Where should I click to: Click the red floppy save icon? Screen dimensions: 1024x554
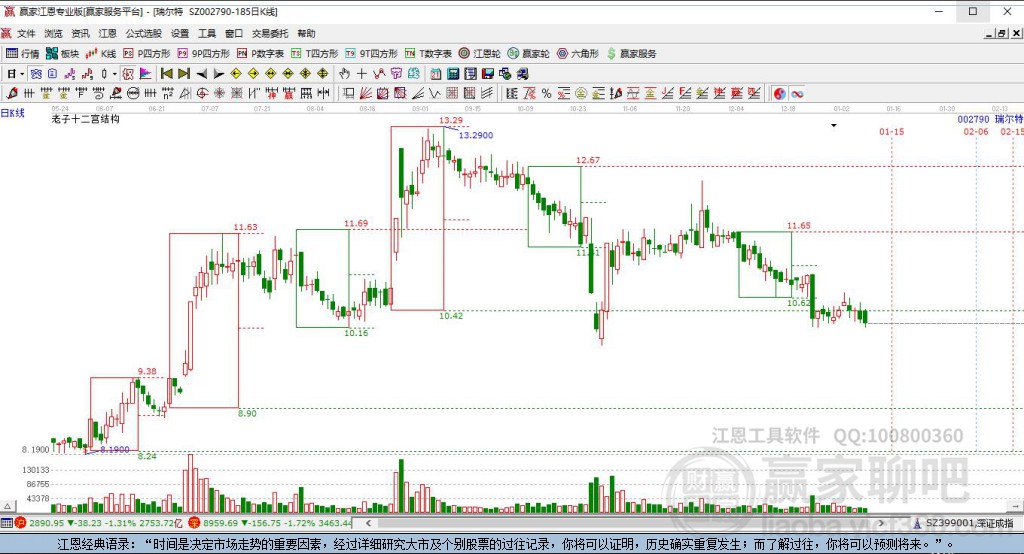[x=488, y=74]
